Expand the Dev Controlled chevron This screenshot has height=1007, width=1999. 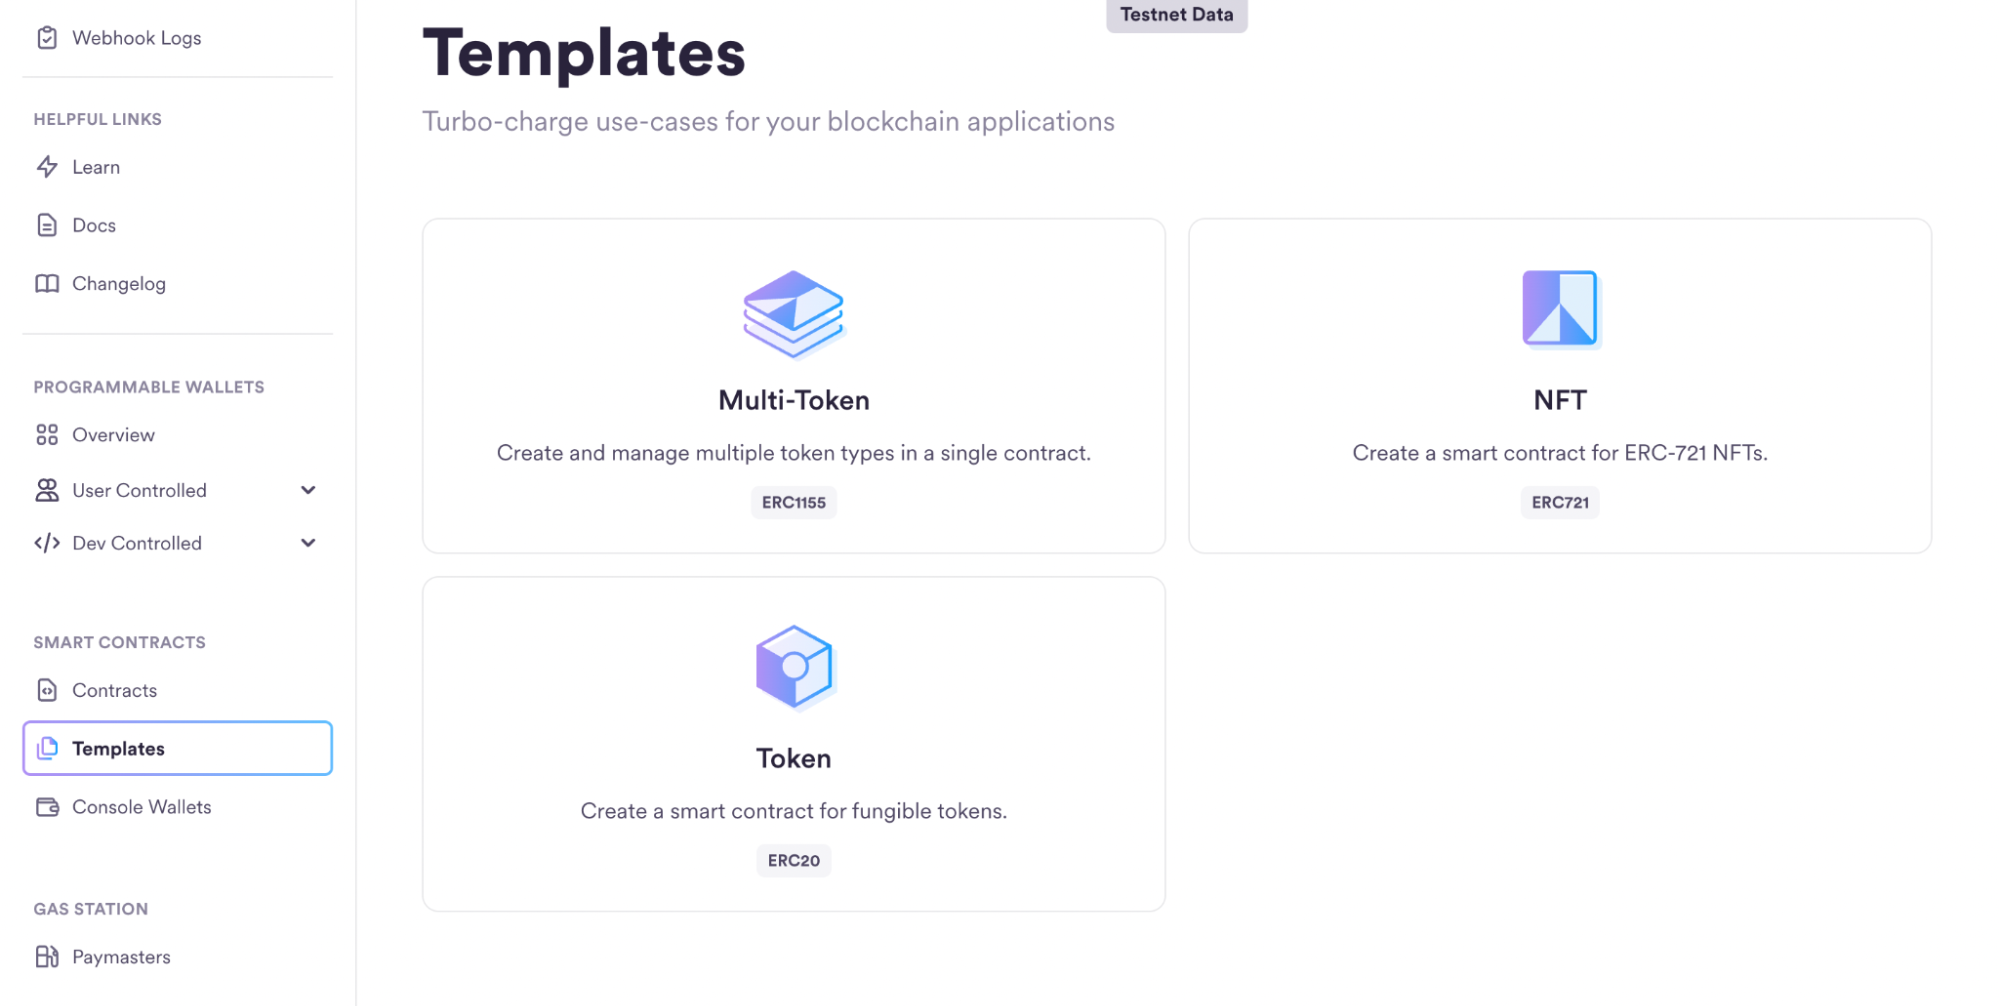[x=308, y=543]
